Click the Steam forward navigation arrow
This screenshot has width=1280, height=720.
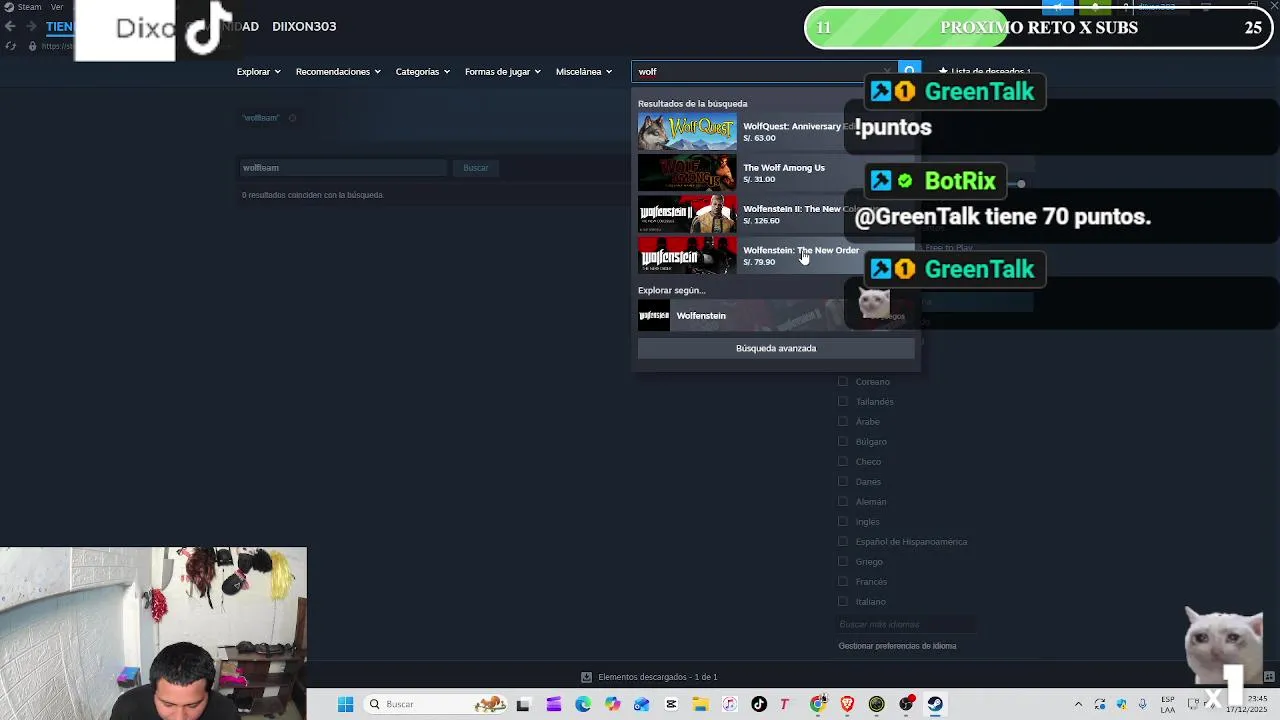click(31, 27)
